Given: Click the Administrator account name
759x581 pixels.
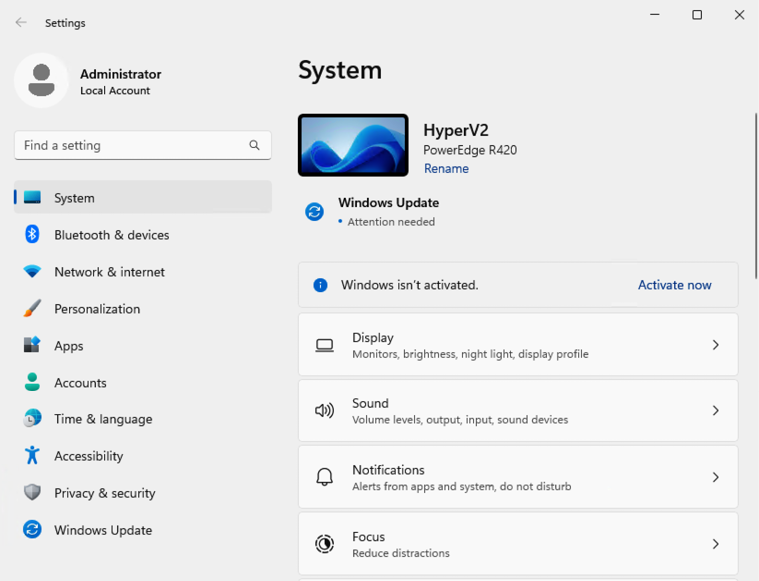Looking at the screenshot, I should tap(121, 74).
